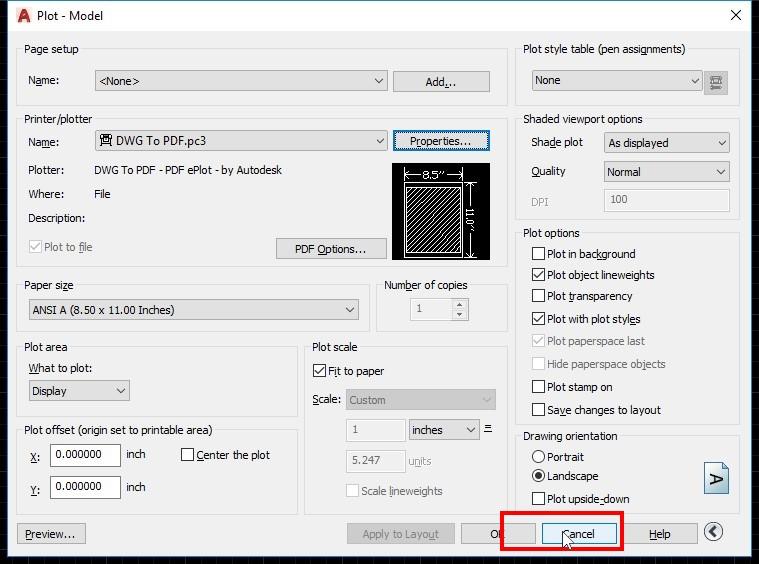
Task: Select Landscape orientation radio button
Action: pyautogui.click(x=538, y=476)
